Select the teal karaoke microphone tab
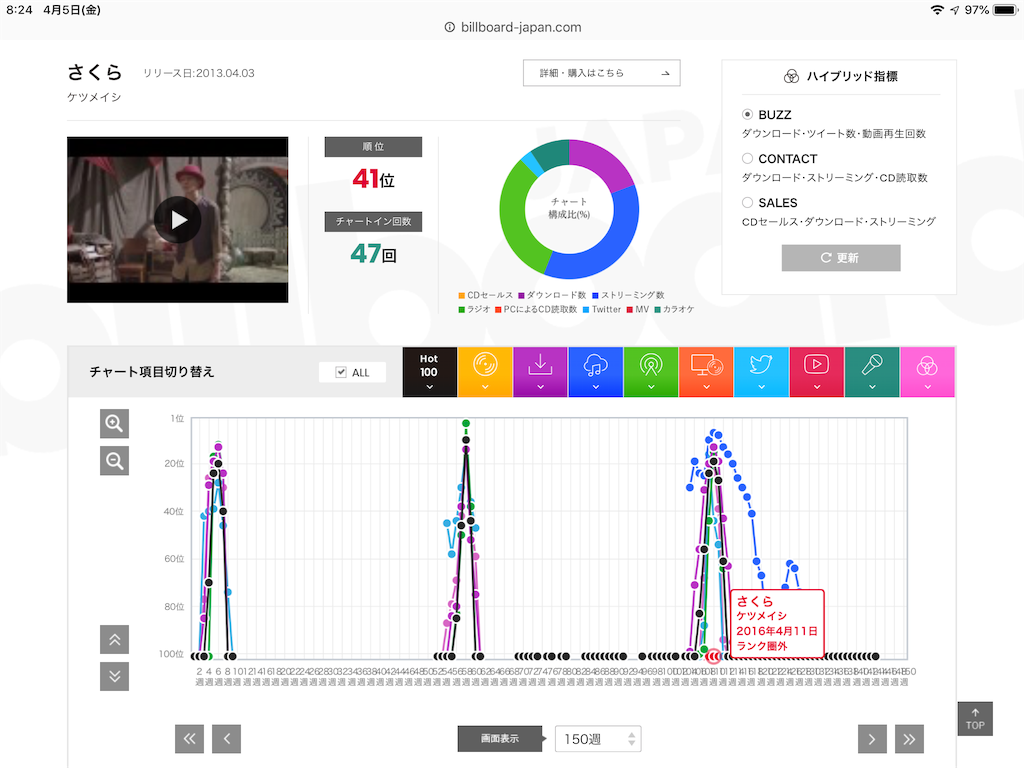Image resolution: width=1024 pixels, height=768 pixels. click(x=872, y=372)
